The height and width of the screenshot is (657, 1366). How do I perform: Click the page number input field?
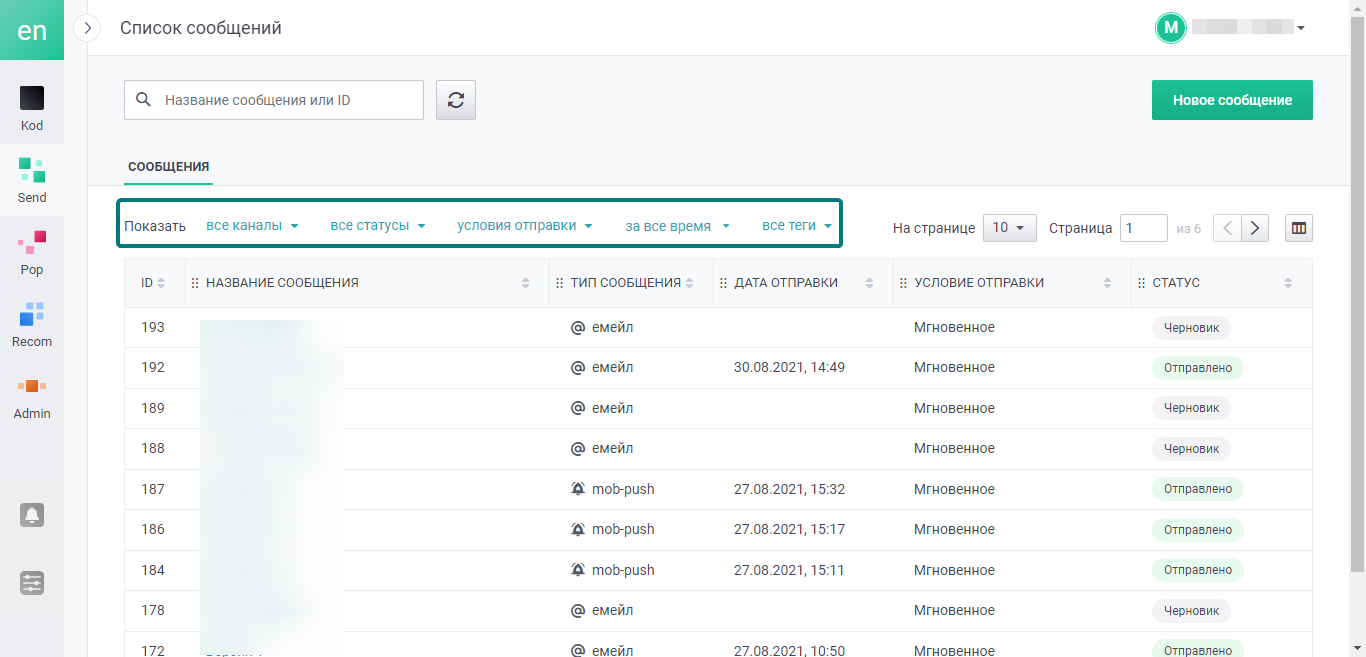click(1144, 228)
